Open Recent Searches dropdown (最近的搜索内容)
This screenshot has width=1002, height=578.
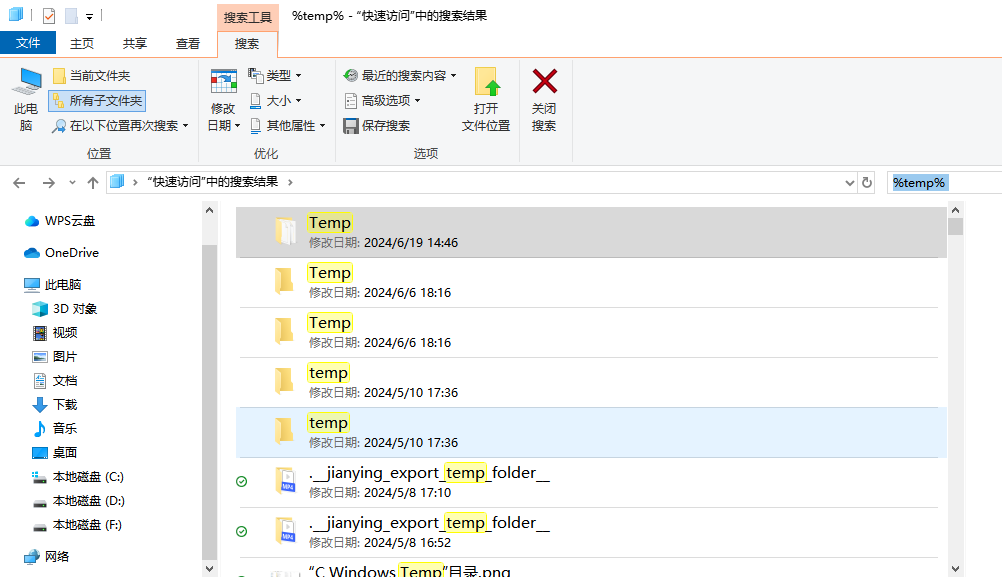point(400,76)
